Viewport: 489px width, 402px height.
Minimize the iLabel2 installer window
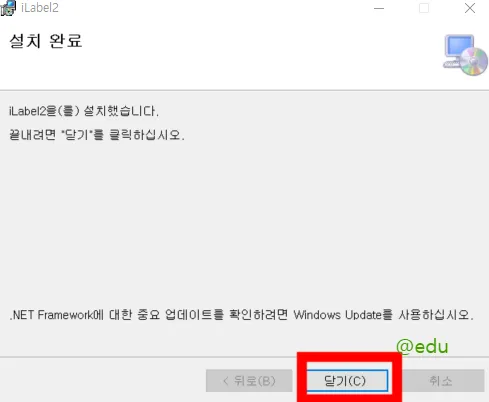(379, 8)
